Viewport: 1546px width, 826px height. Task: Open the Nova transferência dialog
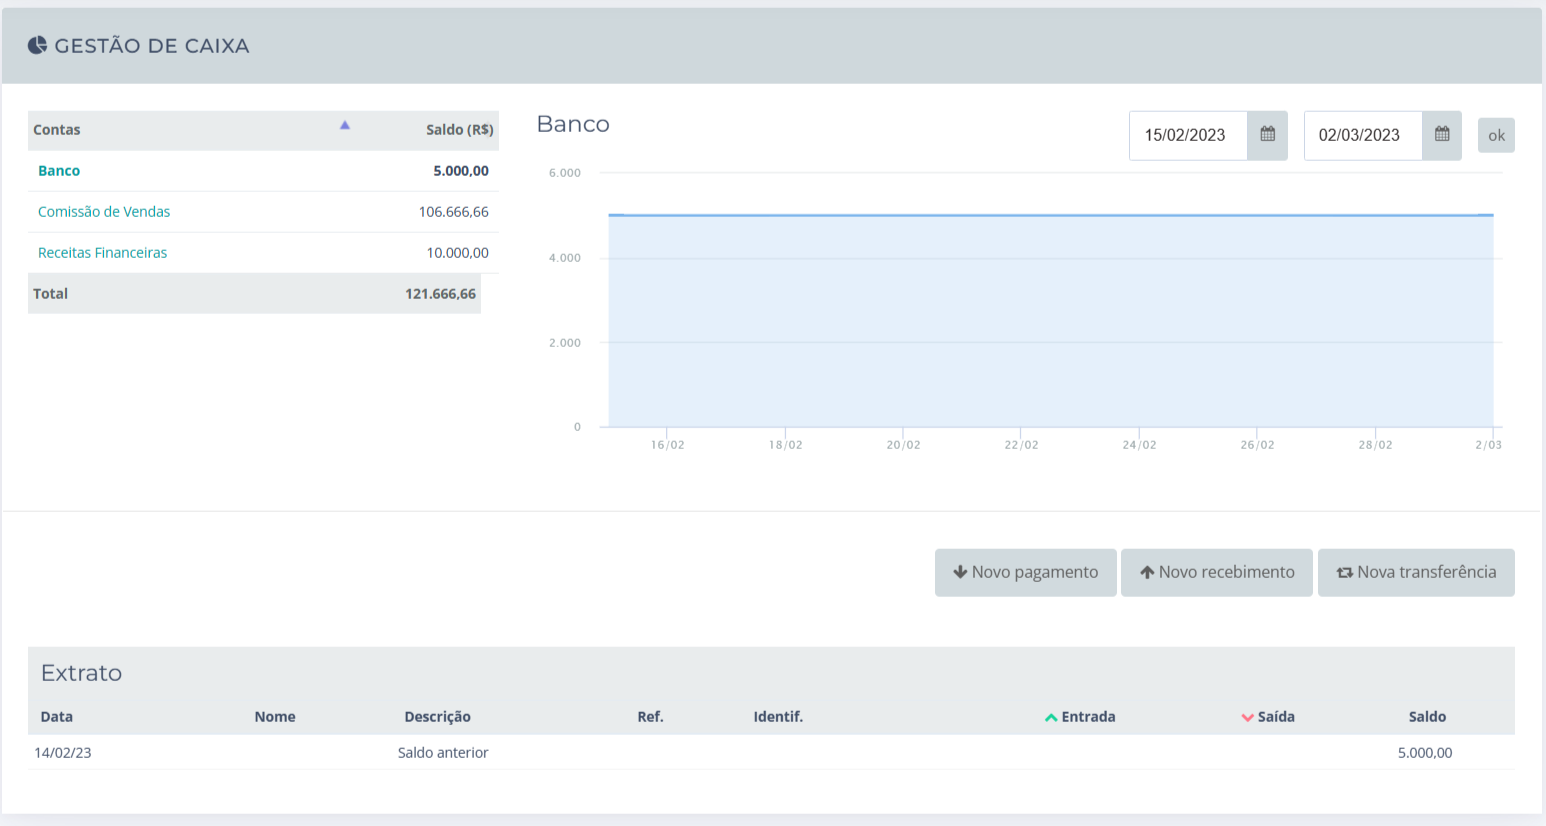(1415, 572)
